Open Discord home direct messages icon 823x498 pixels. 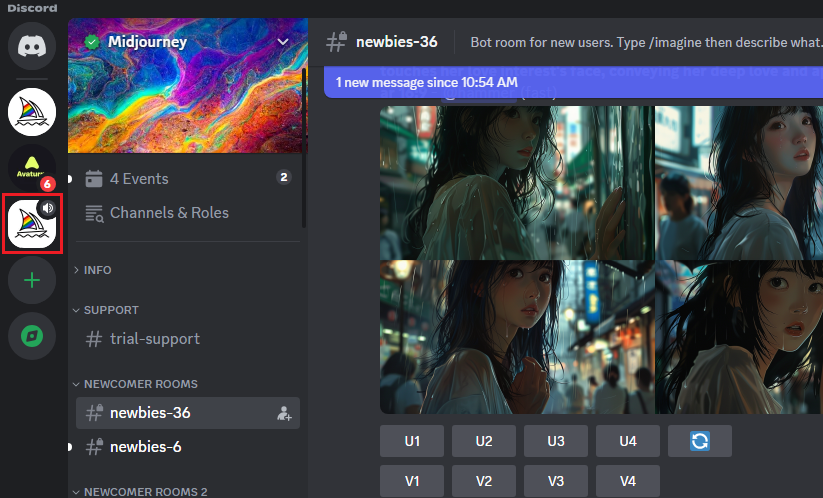[32, 46]
